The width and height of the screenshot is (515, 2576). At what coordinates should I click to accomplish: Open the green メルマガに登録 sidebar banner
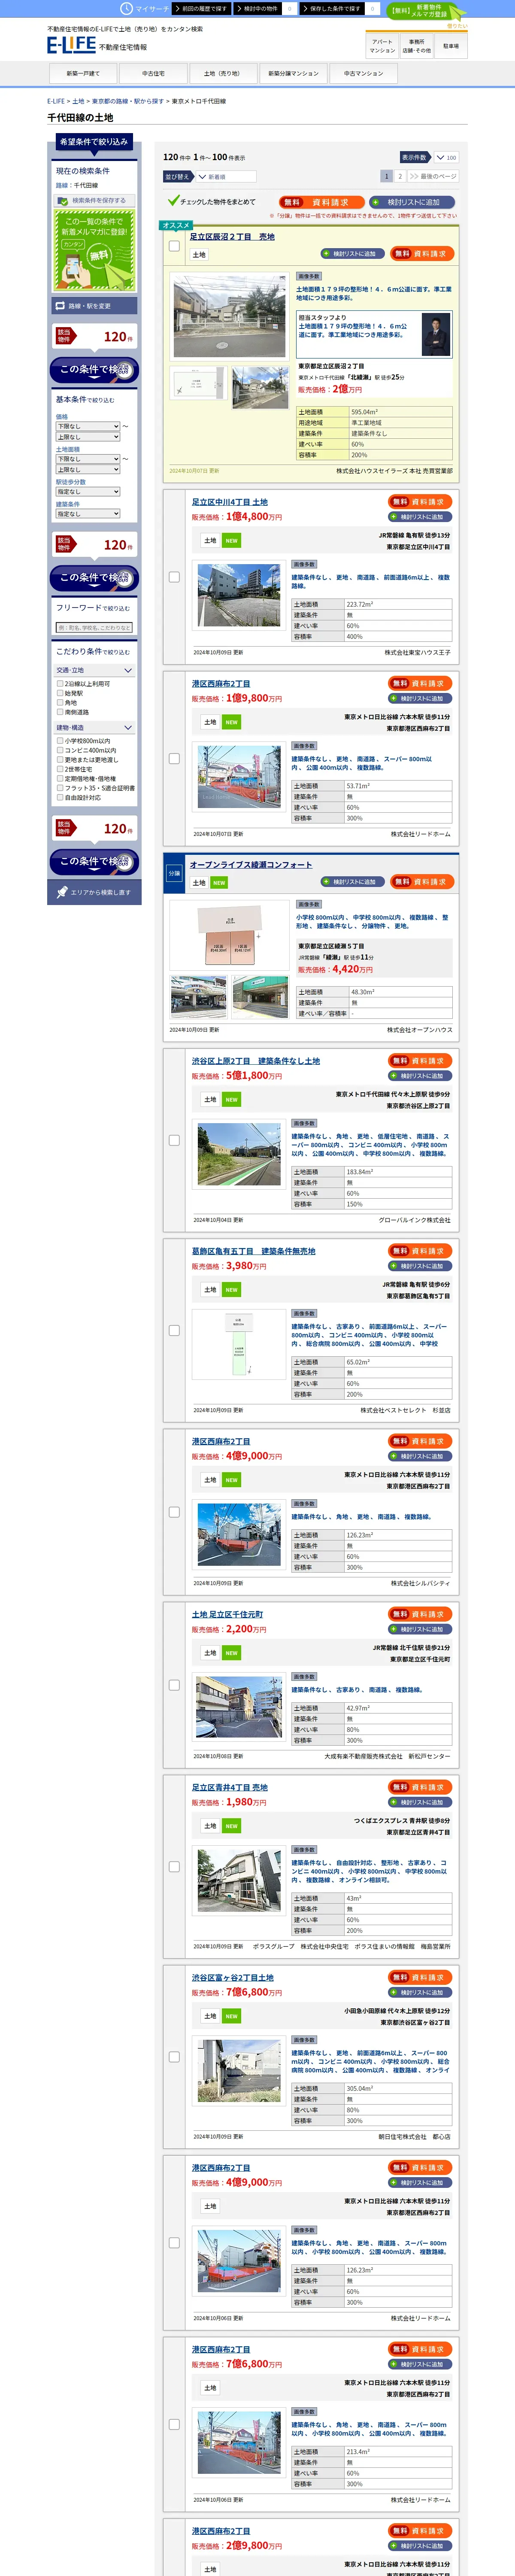pos(93,250)
